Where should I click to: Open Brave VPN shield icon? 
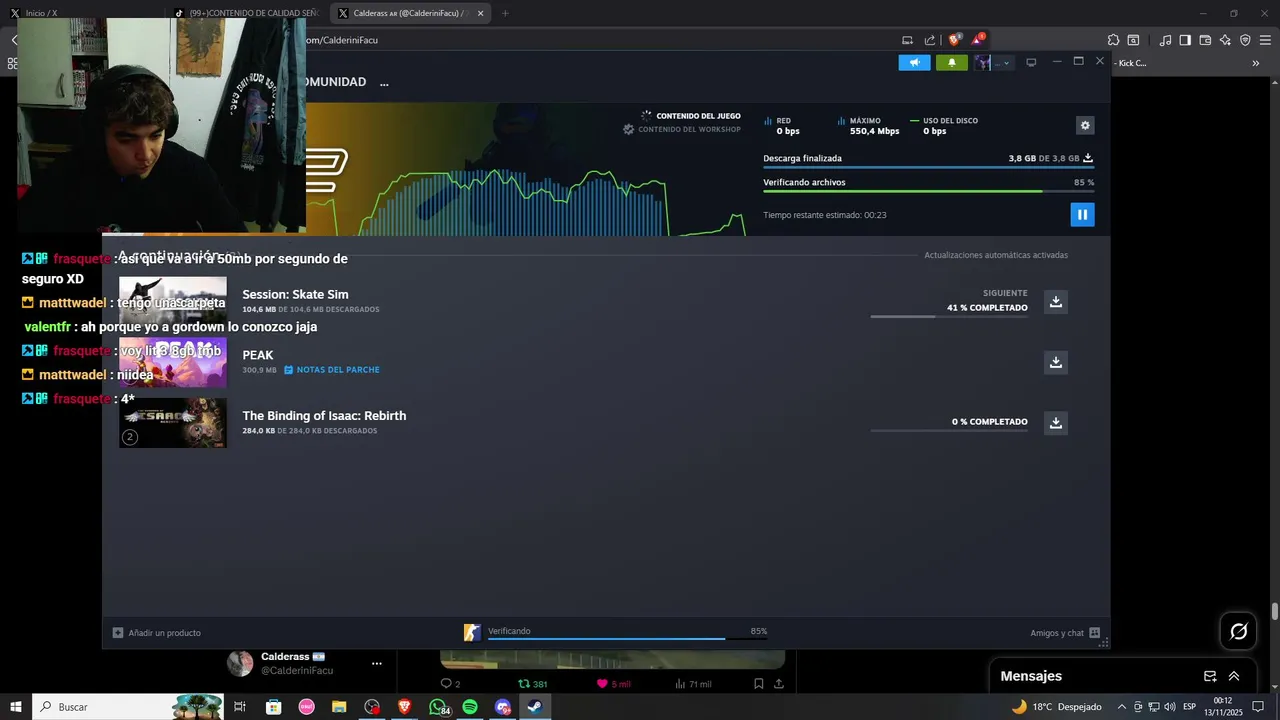pos(1245,40)
